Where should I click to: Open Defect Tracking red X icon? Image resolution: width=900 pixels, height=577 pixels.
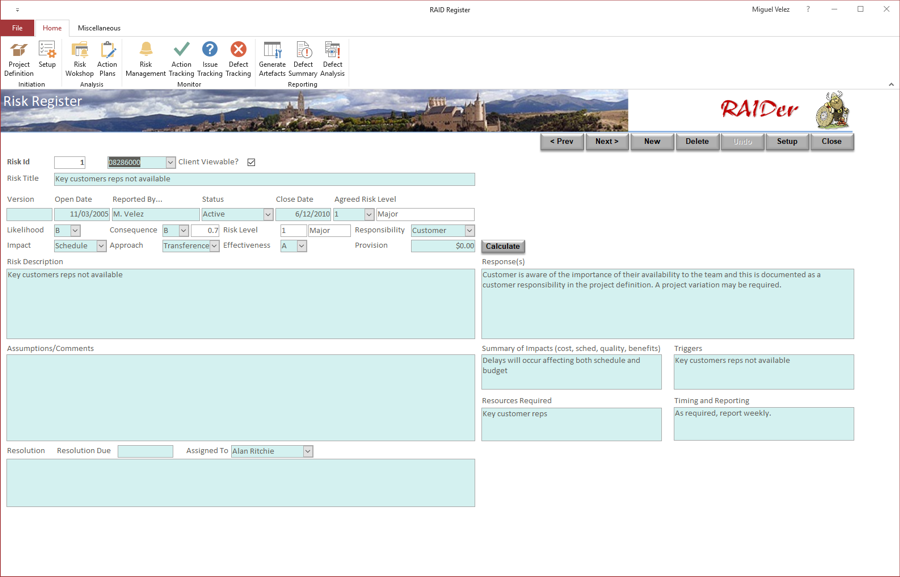tap(238, 59)
